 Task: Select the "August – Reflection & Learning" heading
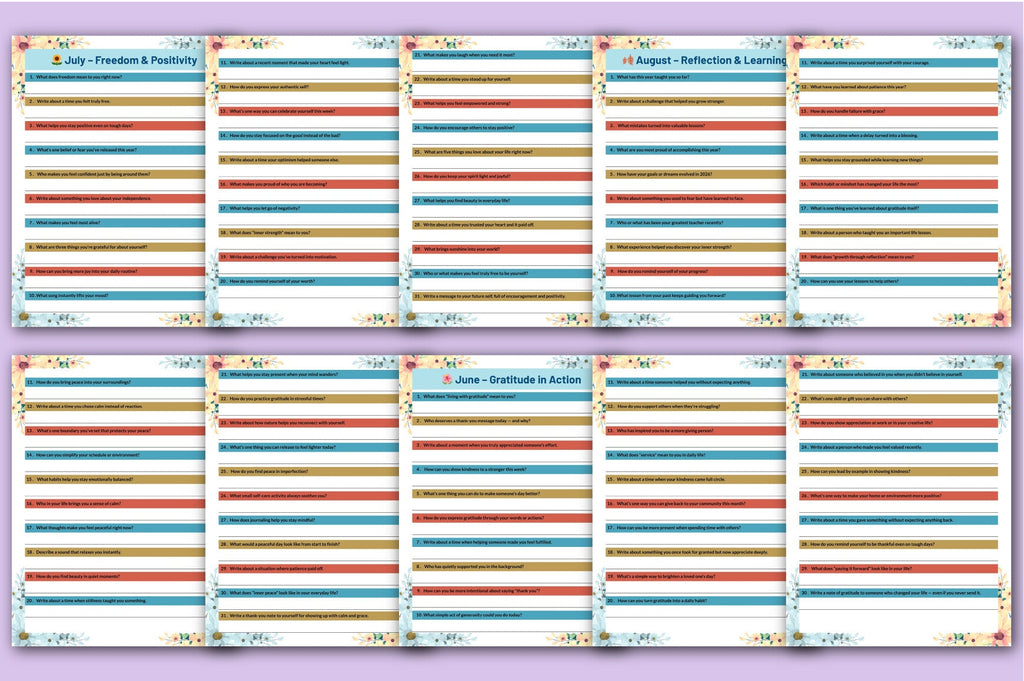pyautogui.click(x=711, y=60)
